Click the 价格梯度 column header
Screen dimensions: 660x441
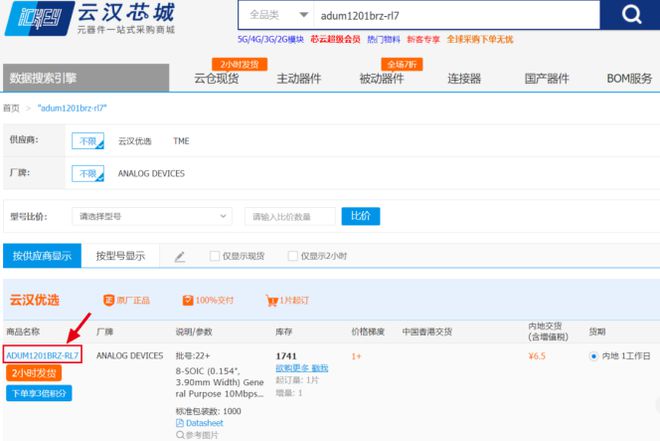tap(368, 332)
